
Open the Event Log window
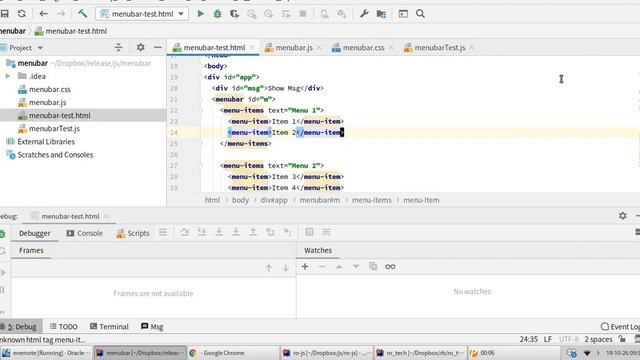[620, 327]
